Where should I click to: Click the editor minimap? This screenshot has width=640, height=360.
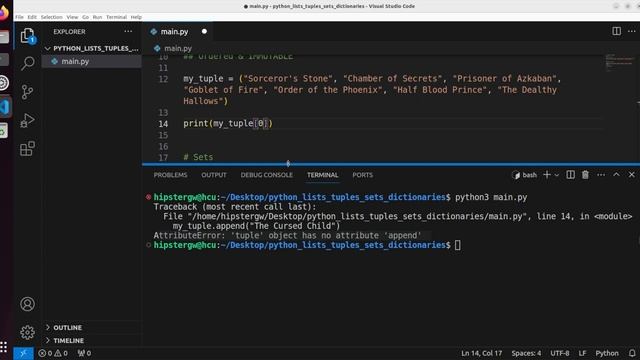pos(620,62)
